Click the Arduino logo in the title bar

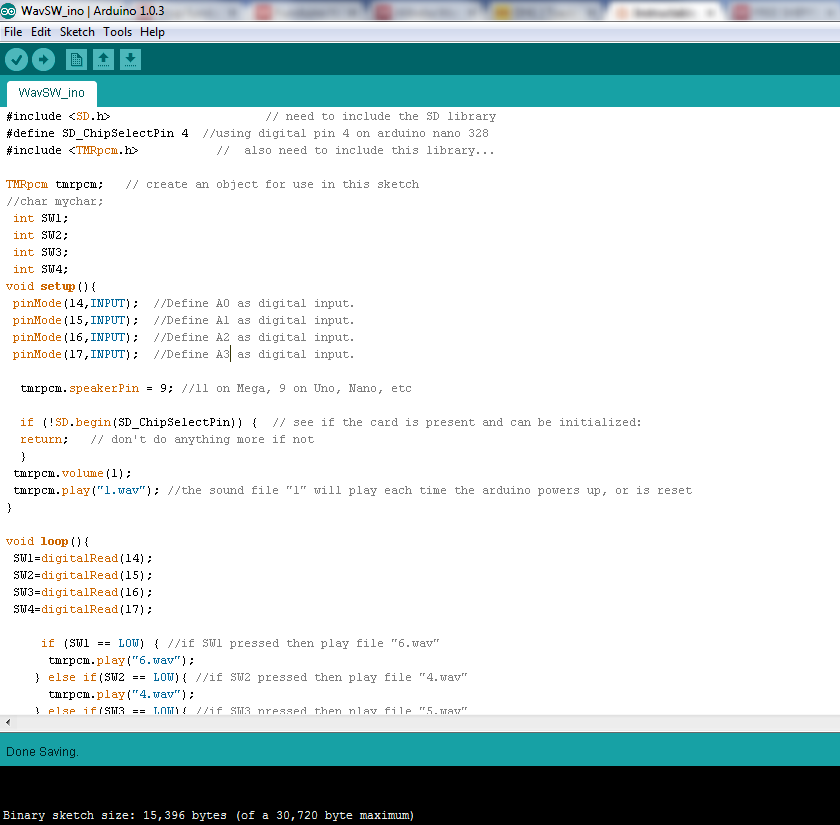[x=10, y=10]
